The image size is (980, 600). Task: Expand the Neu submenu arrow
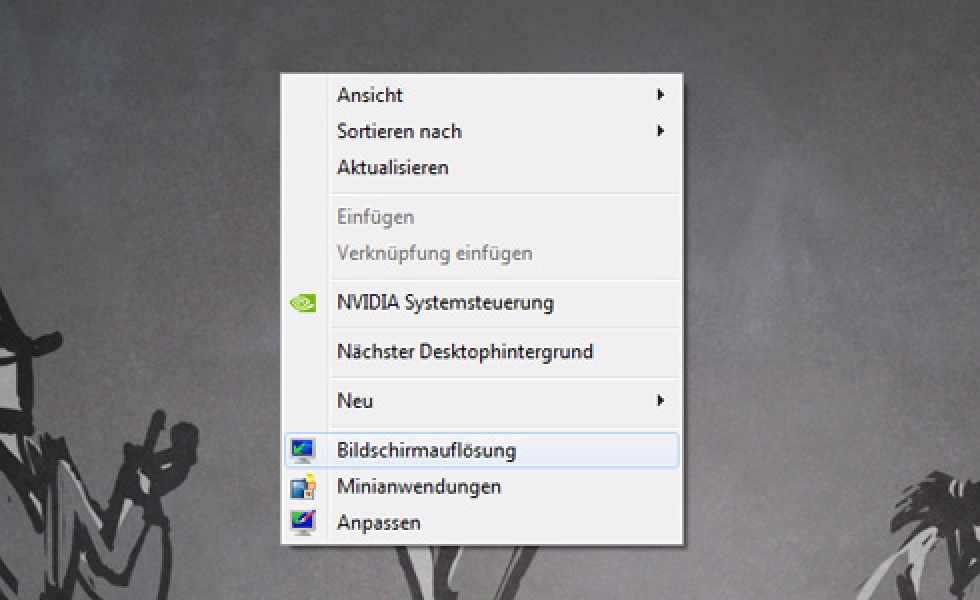(x=660, y=401)
